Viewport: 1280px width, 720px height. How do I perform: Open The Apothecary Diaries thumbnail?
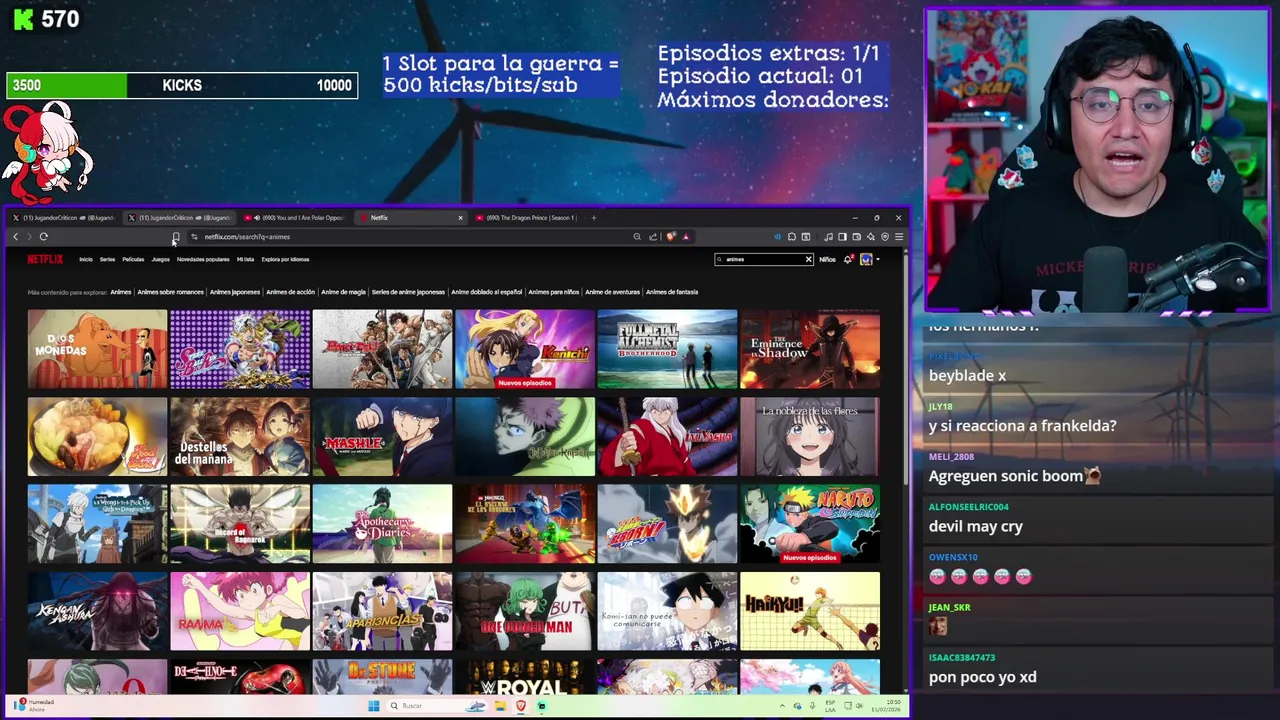point(382,524)
